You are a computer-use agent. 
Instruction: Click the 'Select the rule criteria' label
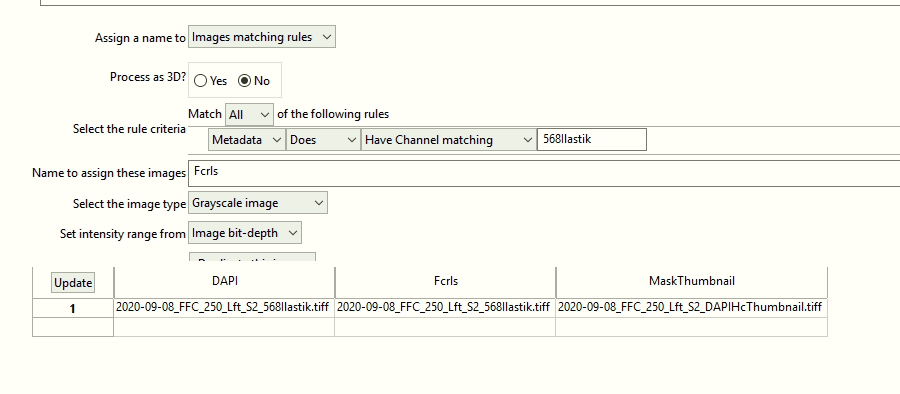pyautogui.click(x=129, y=129)
